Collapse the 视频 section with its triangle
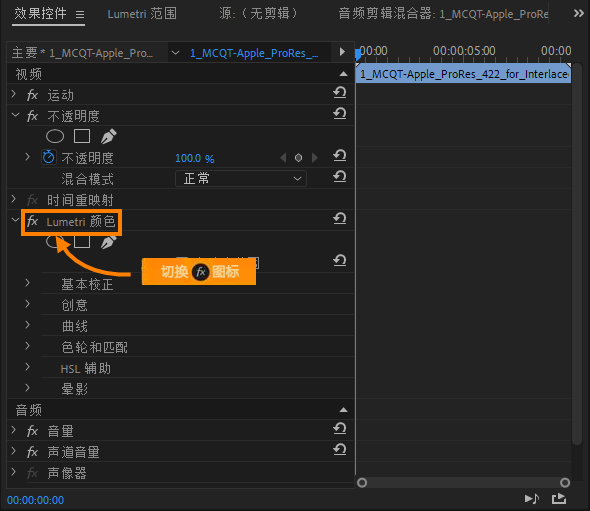Viewport: 590px width, 511px height. pos(343,74)
